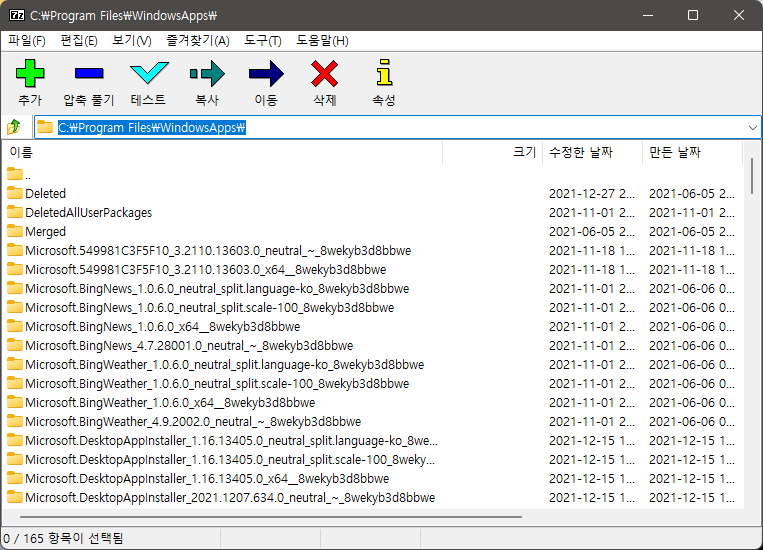Click the green plus 추가 (Add) icon

pyautogui.click(x=30, y=73)
